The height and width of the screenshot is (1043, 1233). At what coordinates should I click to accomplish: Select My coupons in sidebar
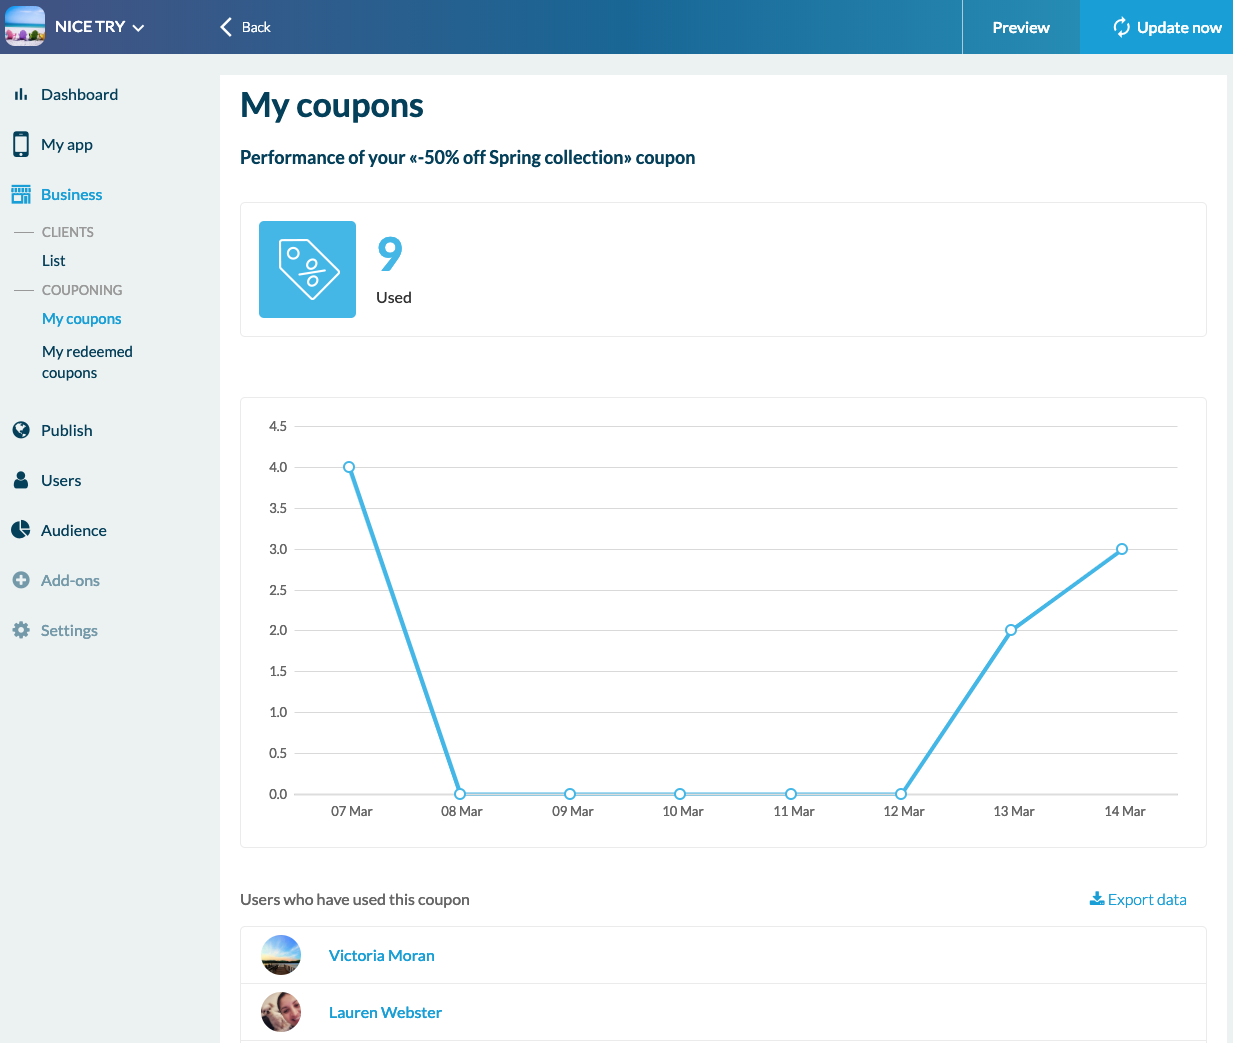point(82,319)
